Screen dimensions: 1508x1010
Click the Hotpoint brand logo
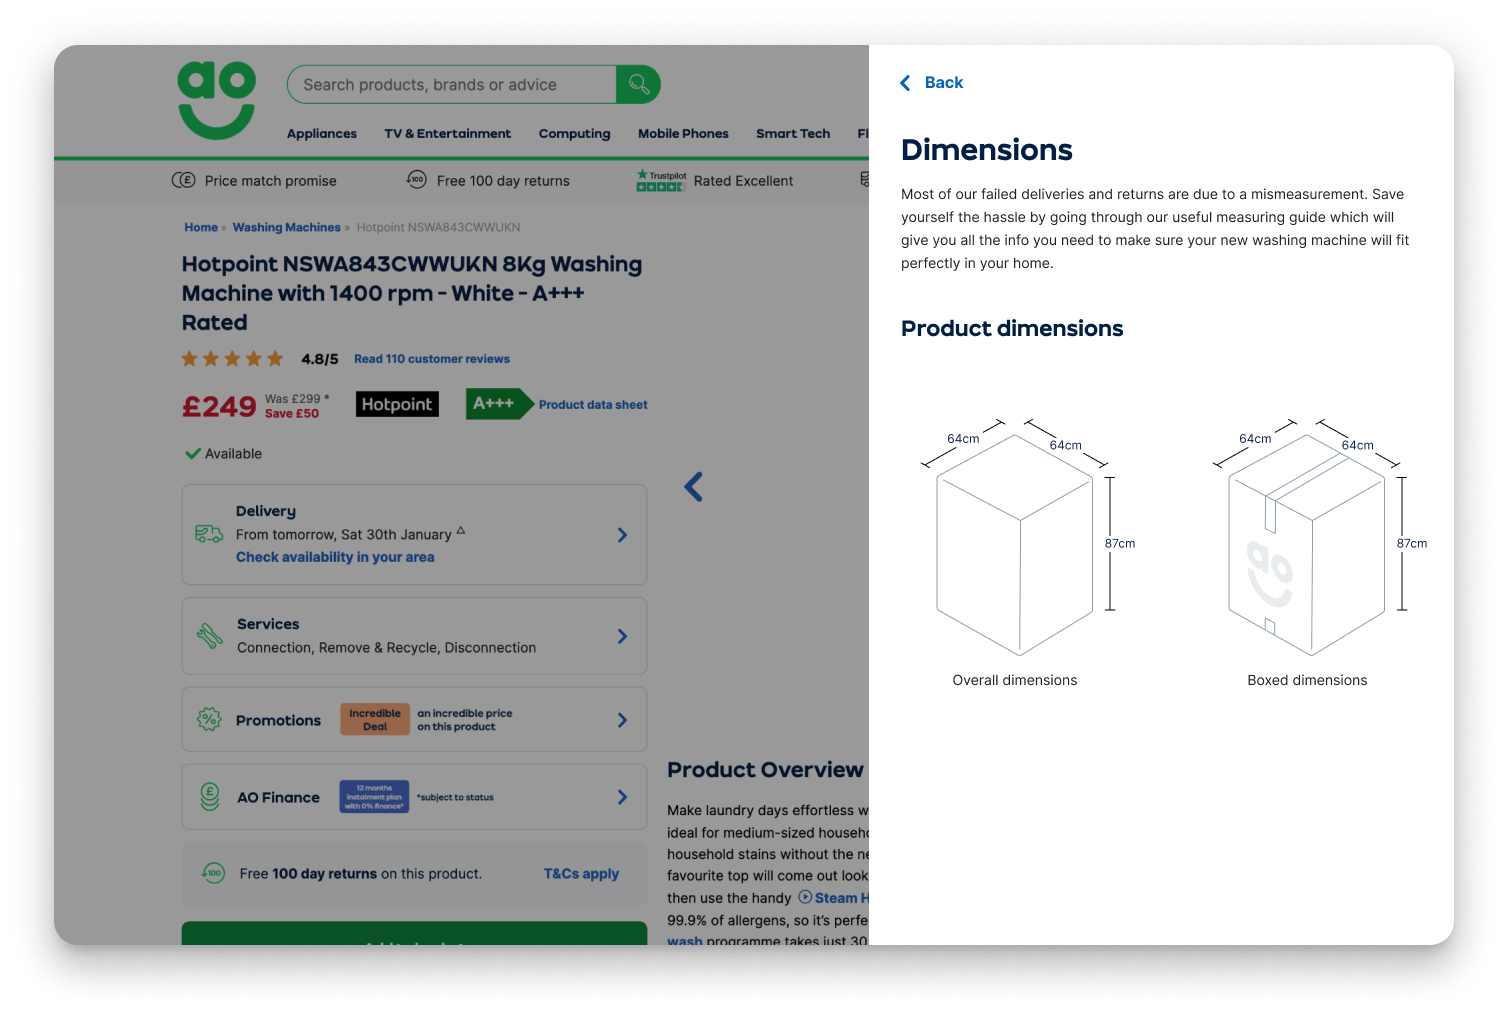(x=397, y=404)
